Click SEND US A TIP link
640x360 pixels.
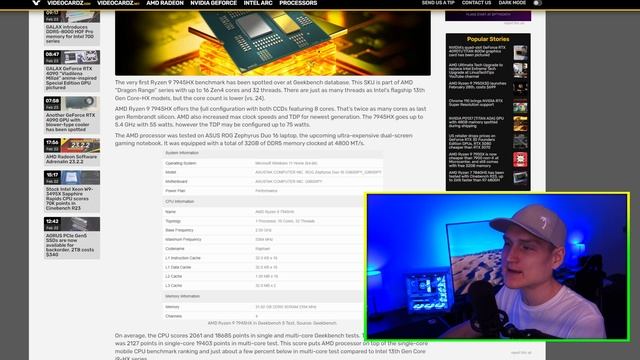coord(438,2)
